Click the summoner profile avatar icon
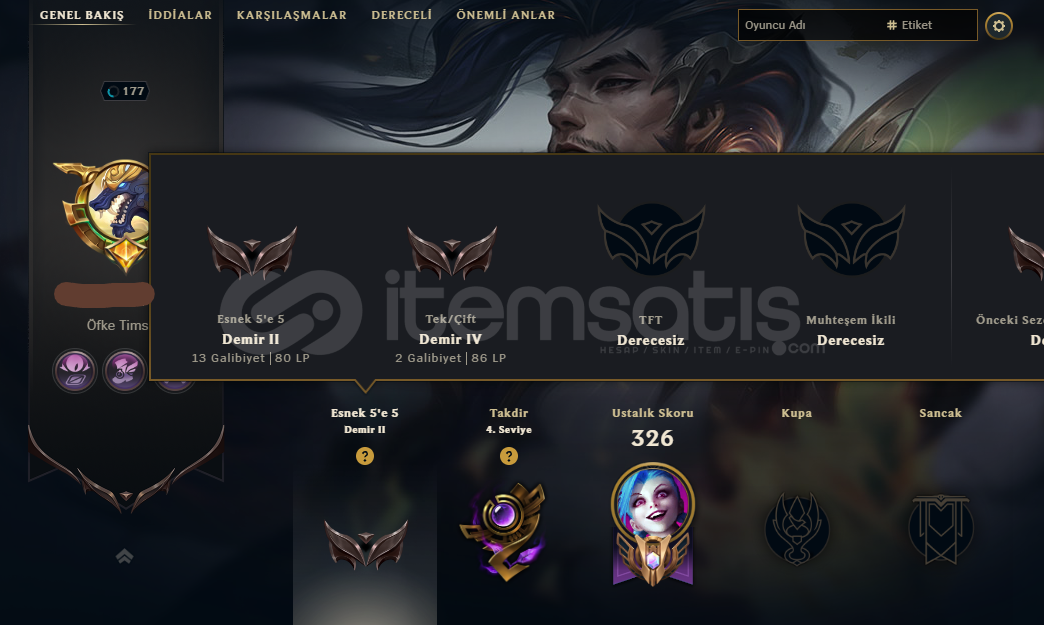The image size is (1044, 625). [107, 214]
